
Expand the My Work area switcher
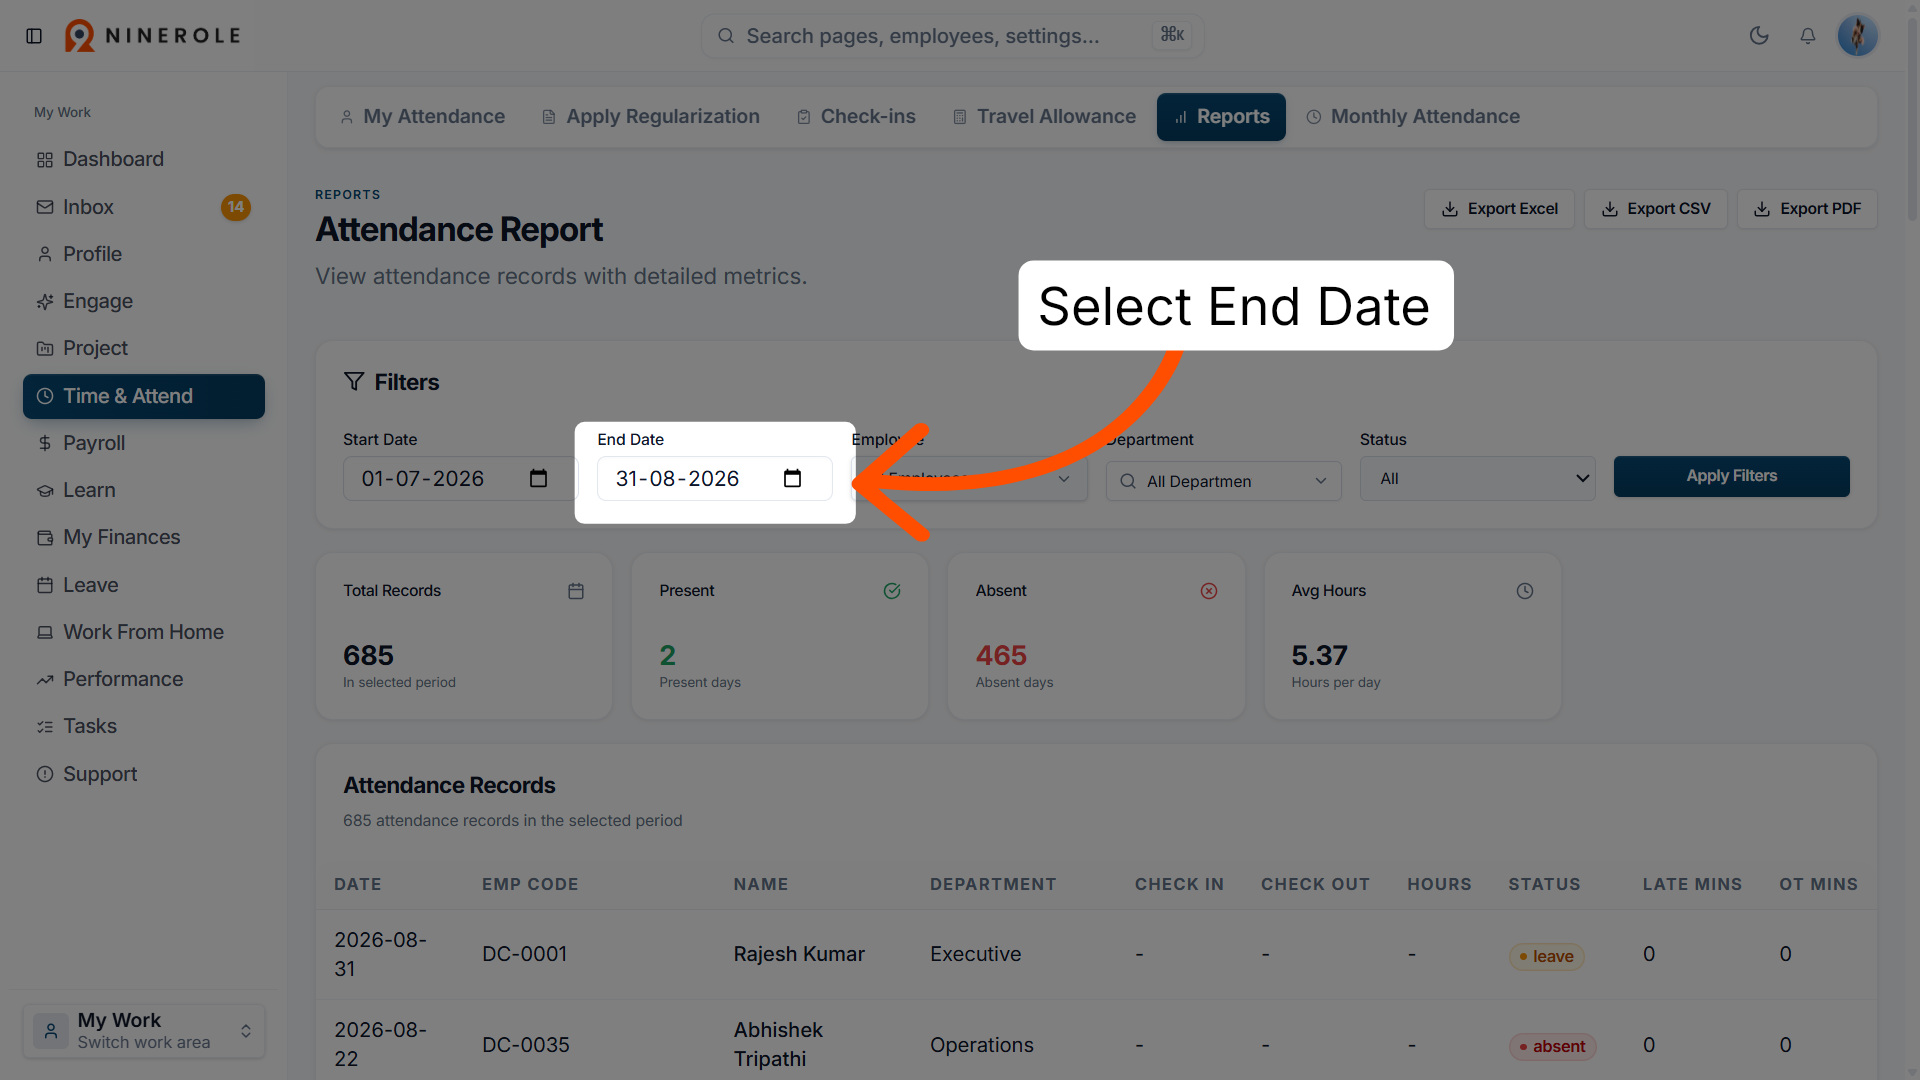point(144,1031)
